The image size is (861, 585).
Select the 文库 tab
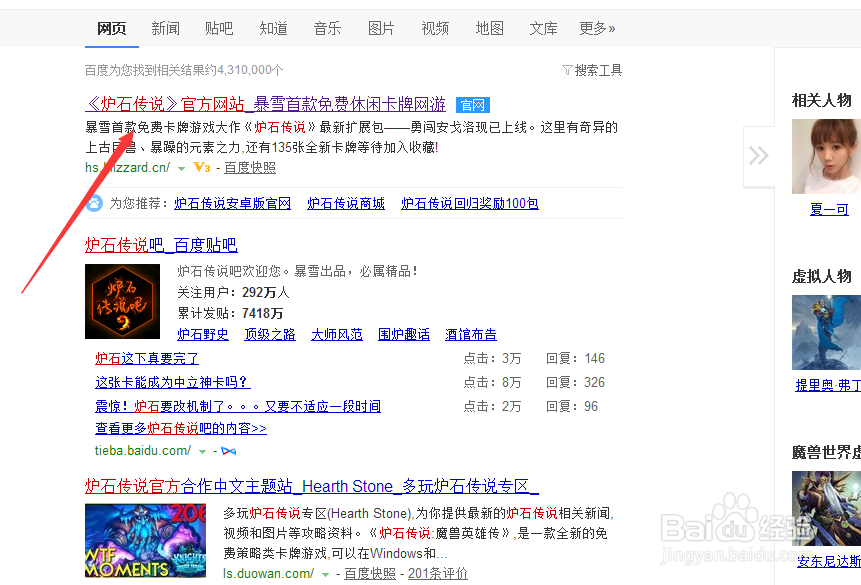[543, 28]
